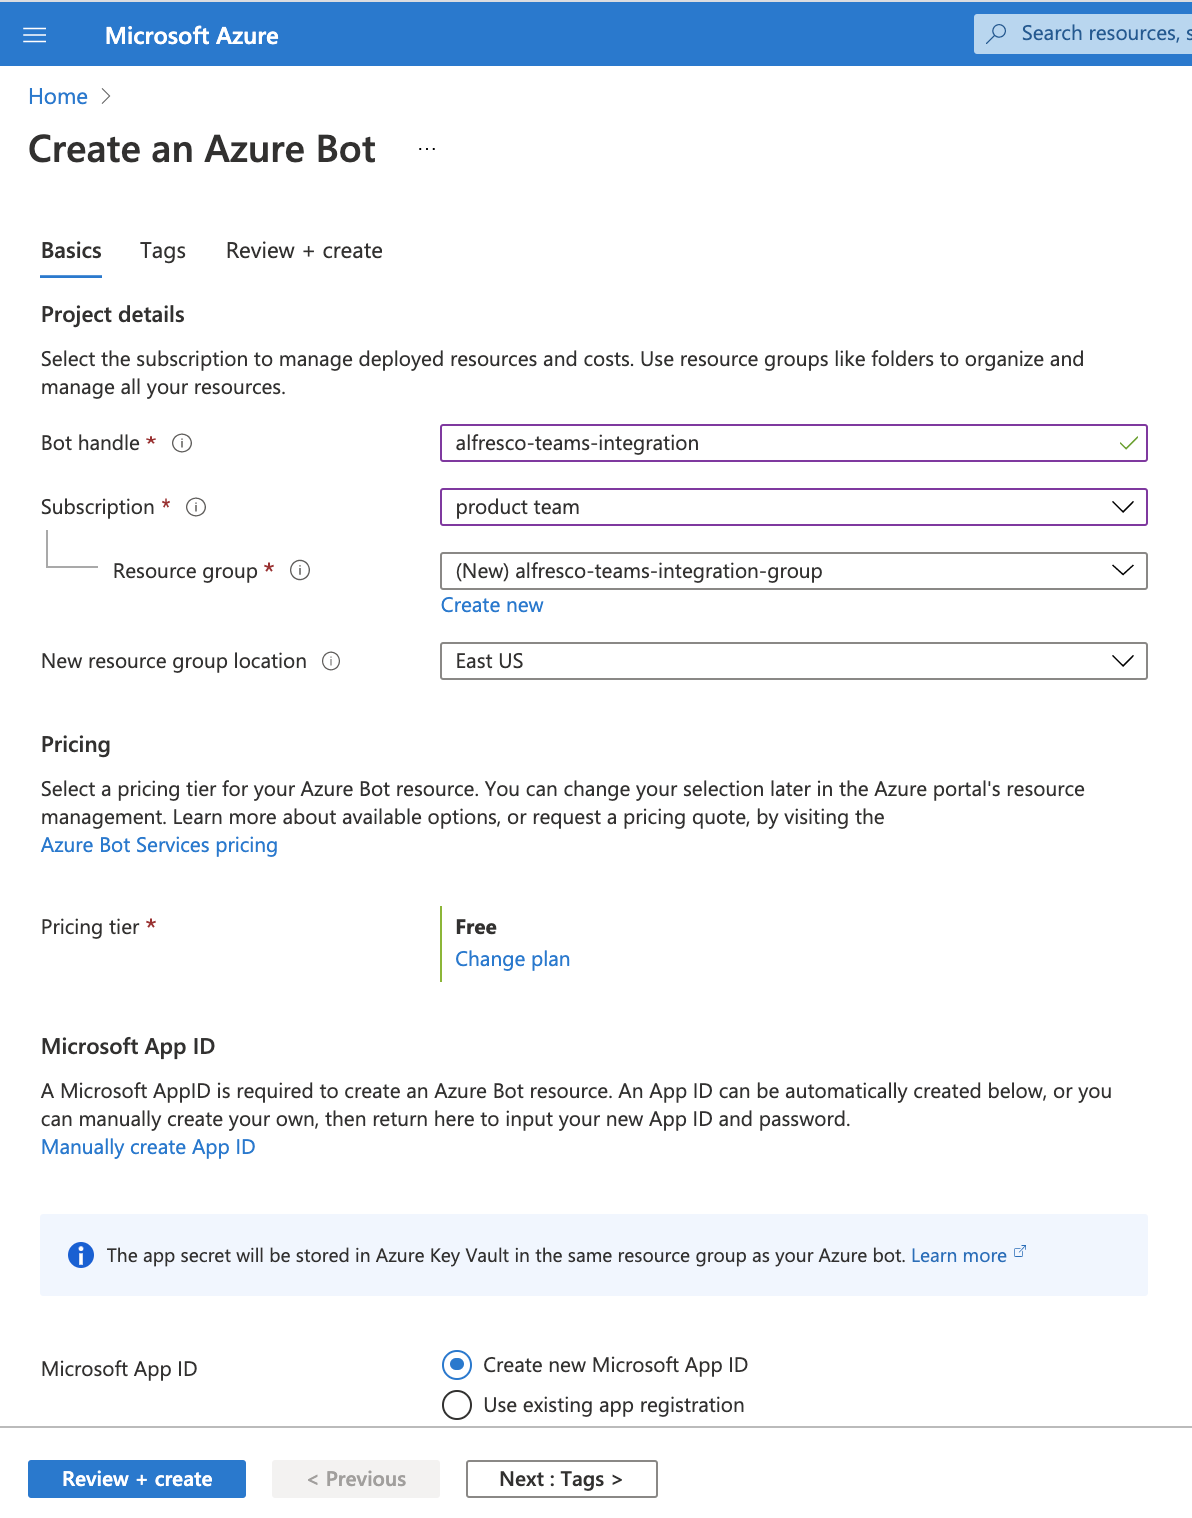The image size is (1192, 1518).
Task: Select Create new Microsoft App ID
Action: 457,1364
